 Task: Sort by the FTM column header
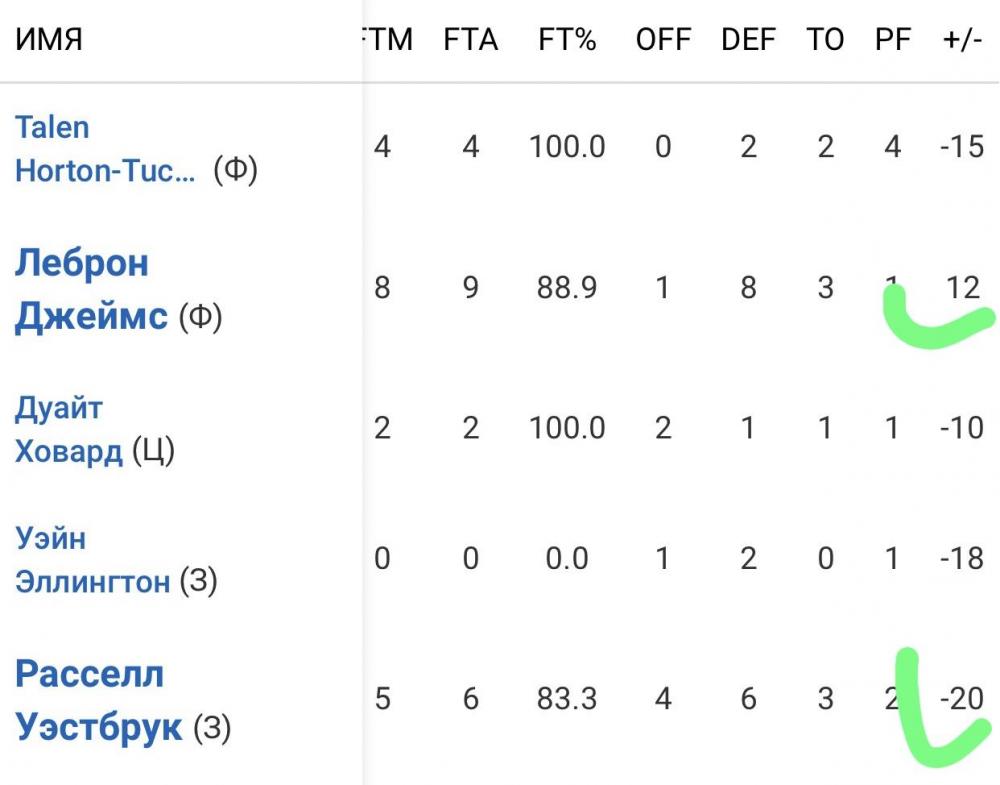click(x=388, y=40)
